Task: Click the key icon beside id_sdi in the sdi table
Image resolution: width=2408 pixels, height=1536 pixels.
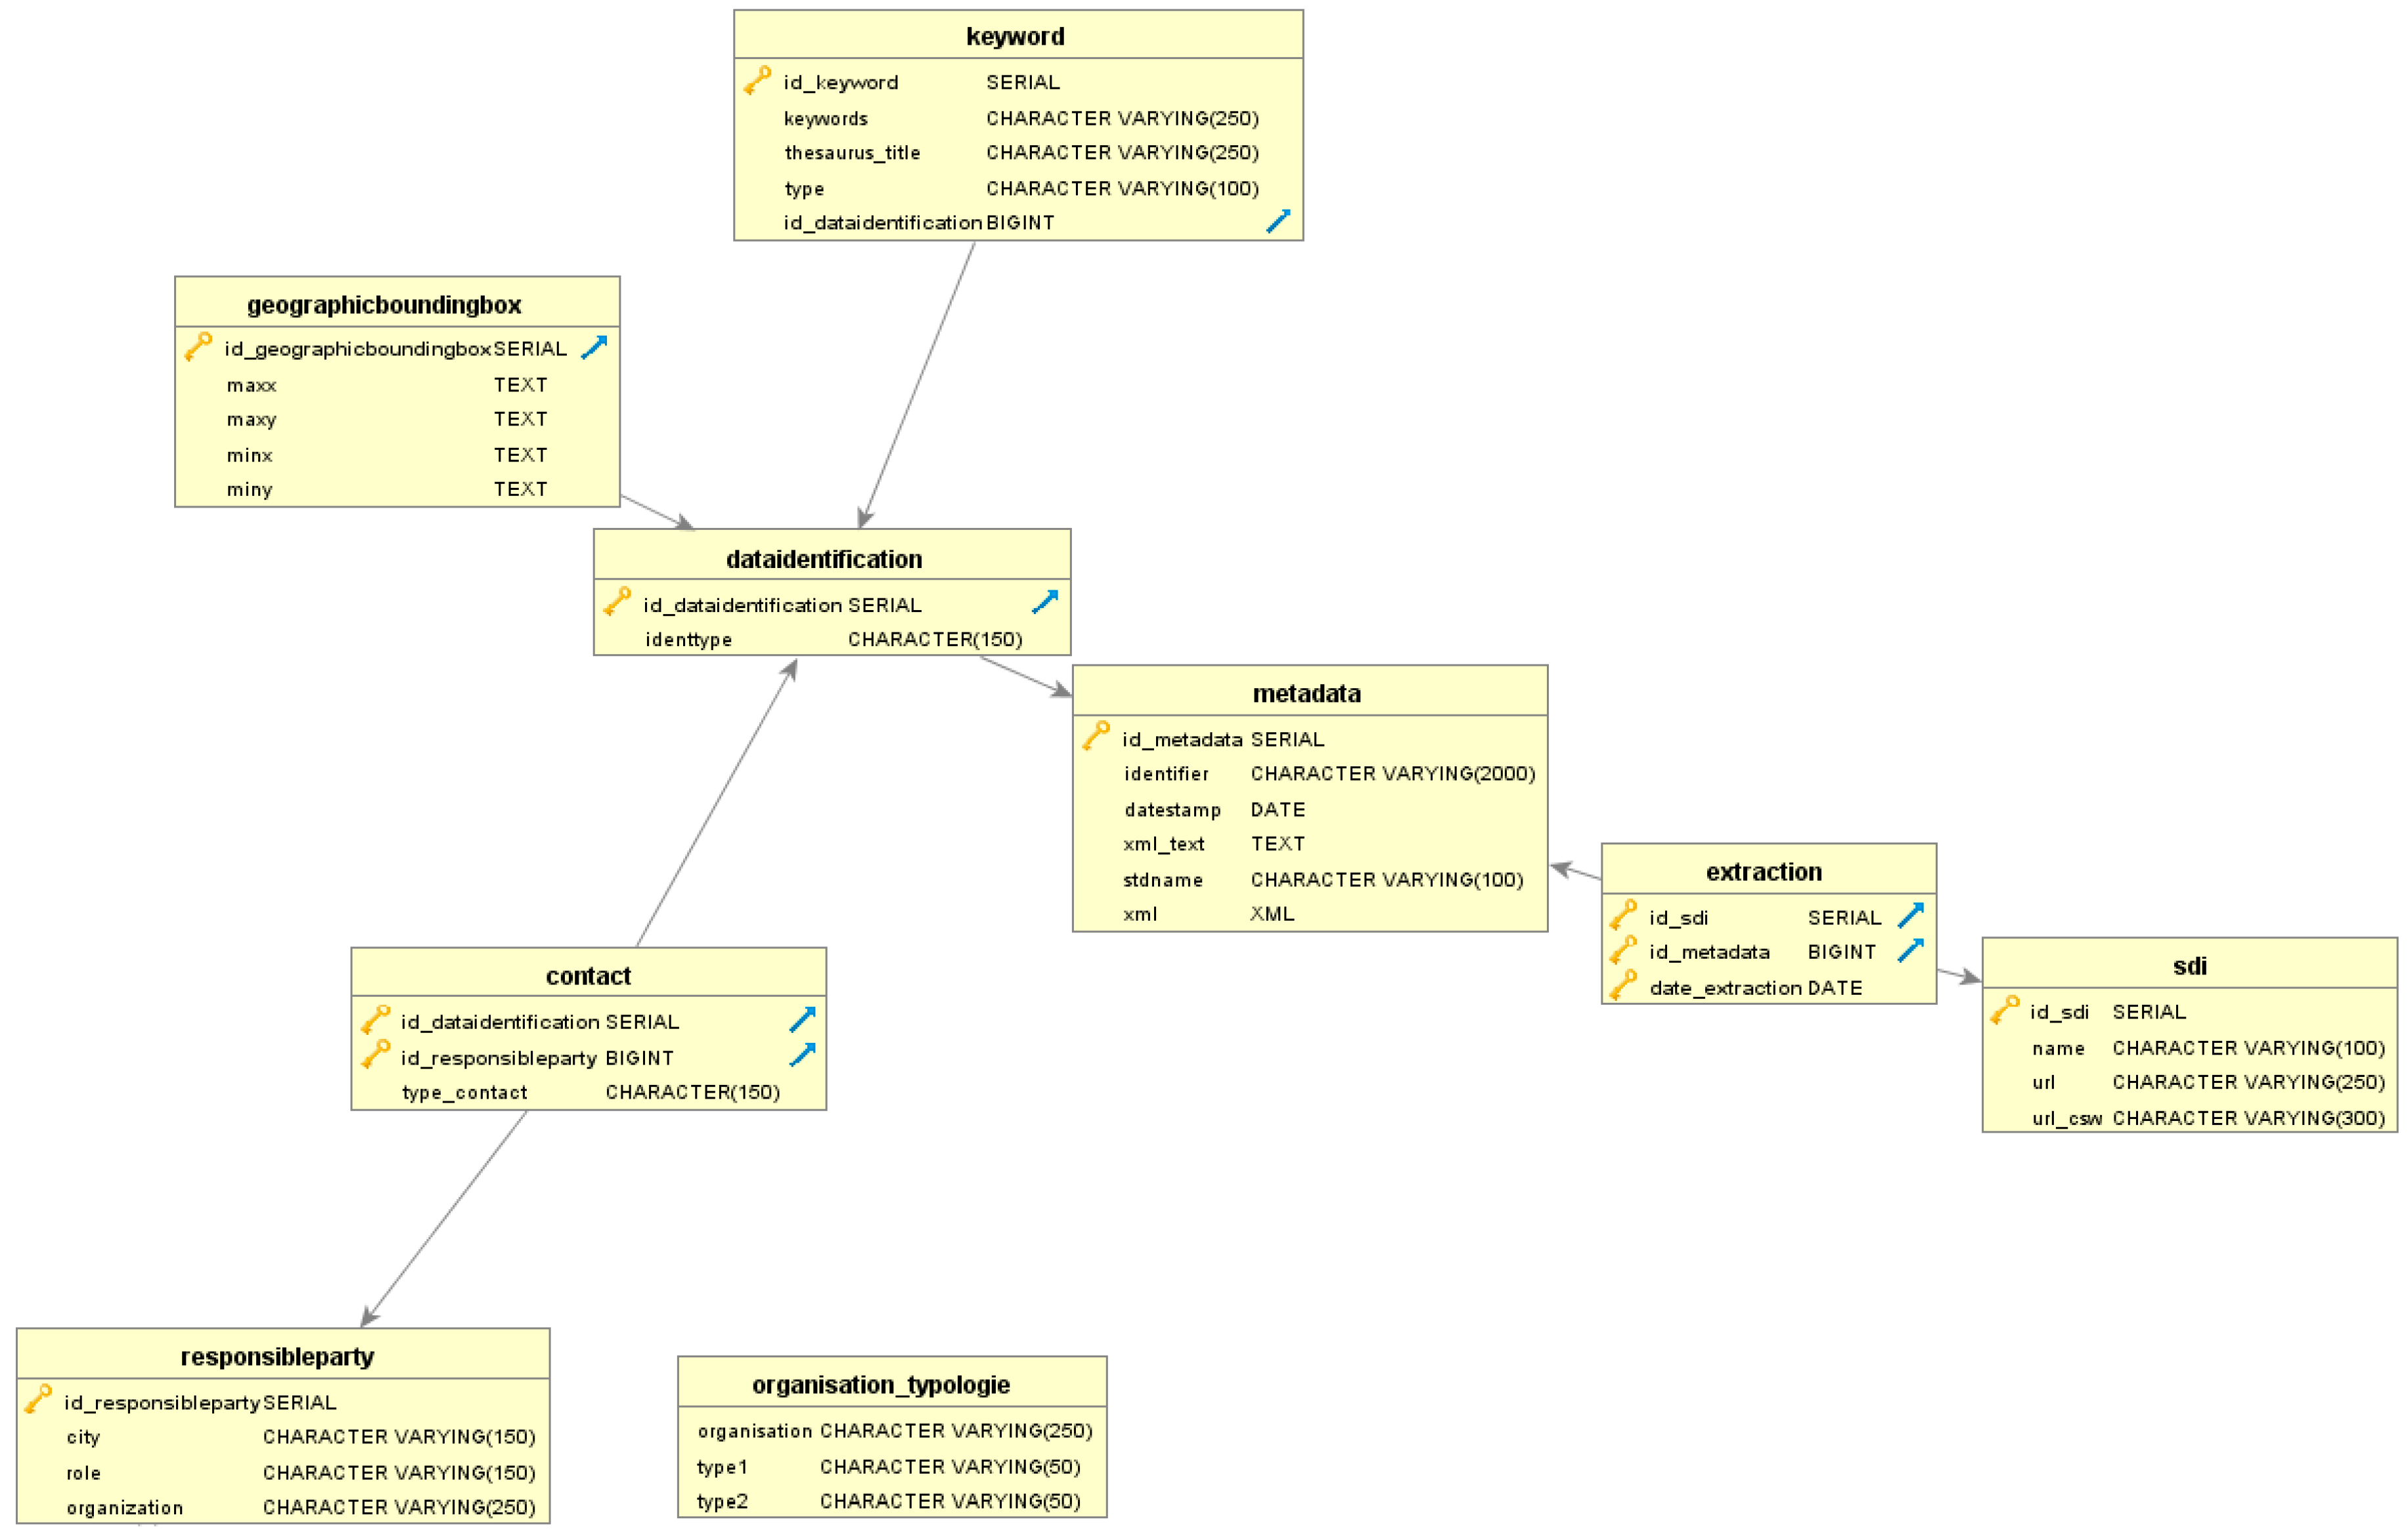Action: [2004, 1010]
